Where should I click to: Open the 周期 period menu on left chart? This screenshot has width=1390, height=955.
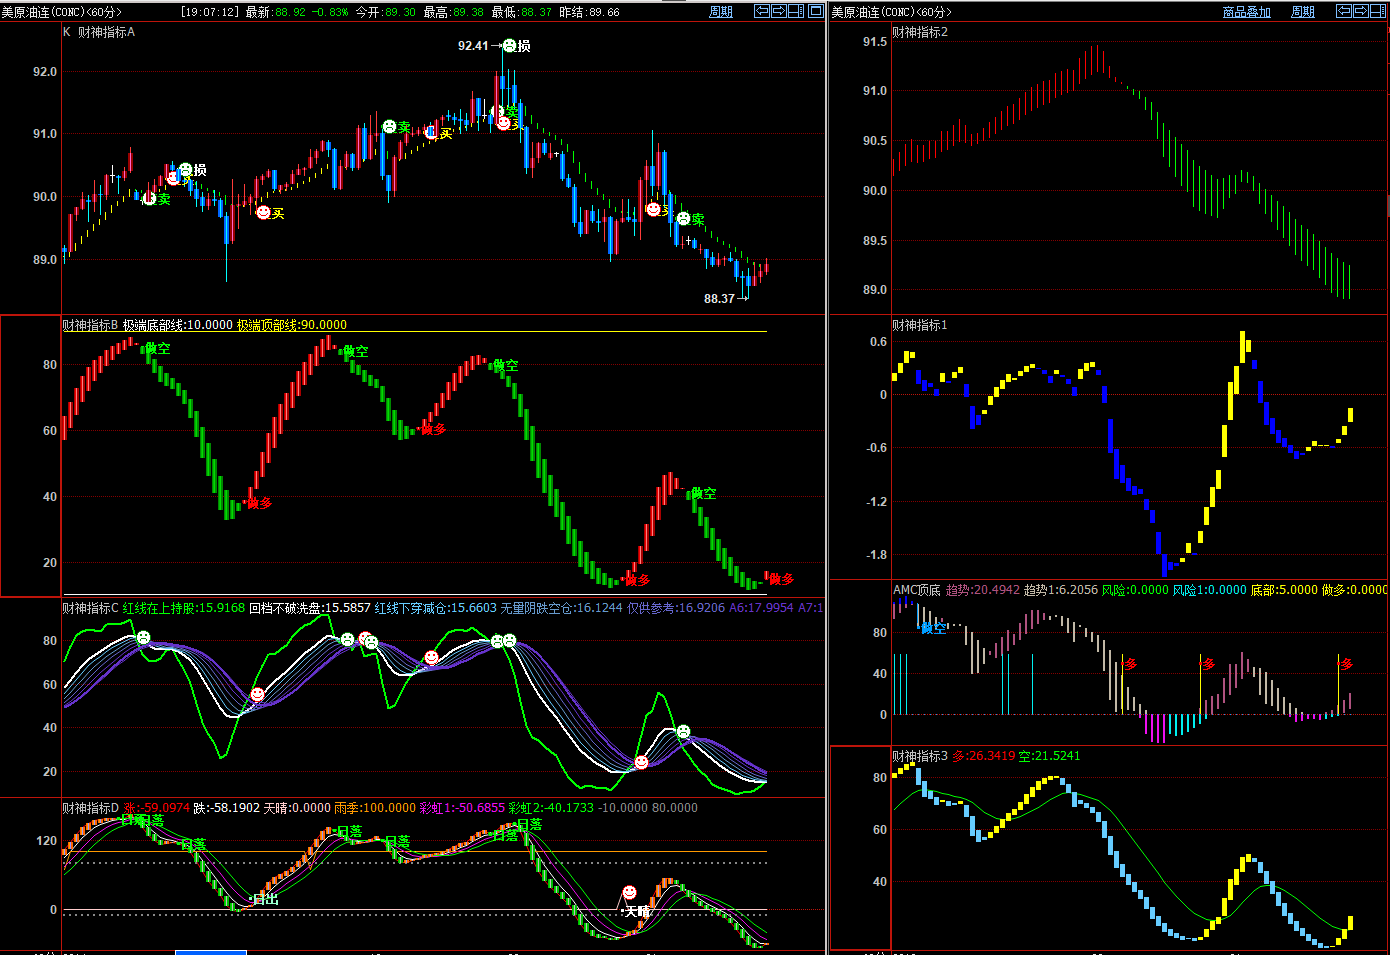(721, 12)
